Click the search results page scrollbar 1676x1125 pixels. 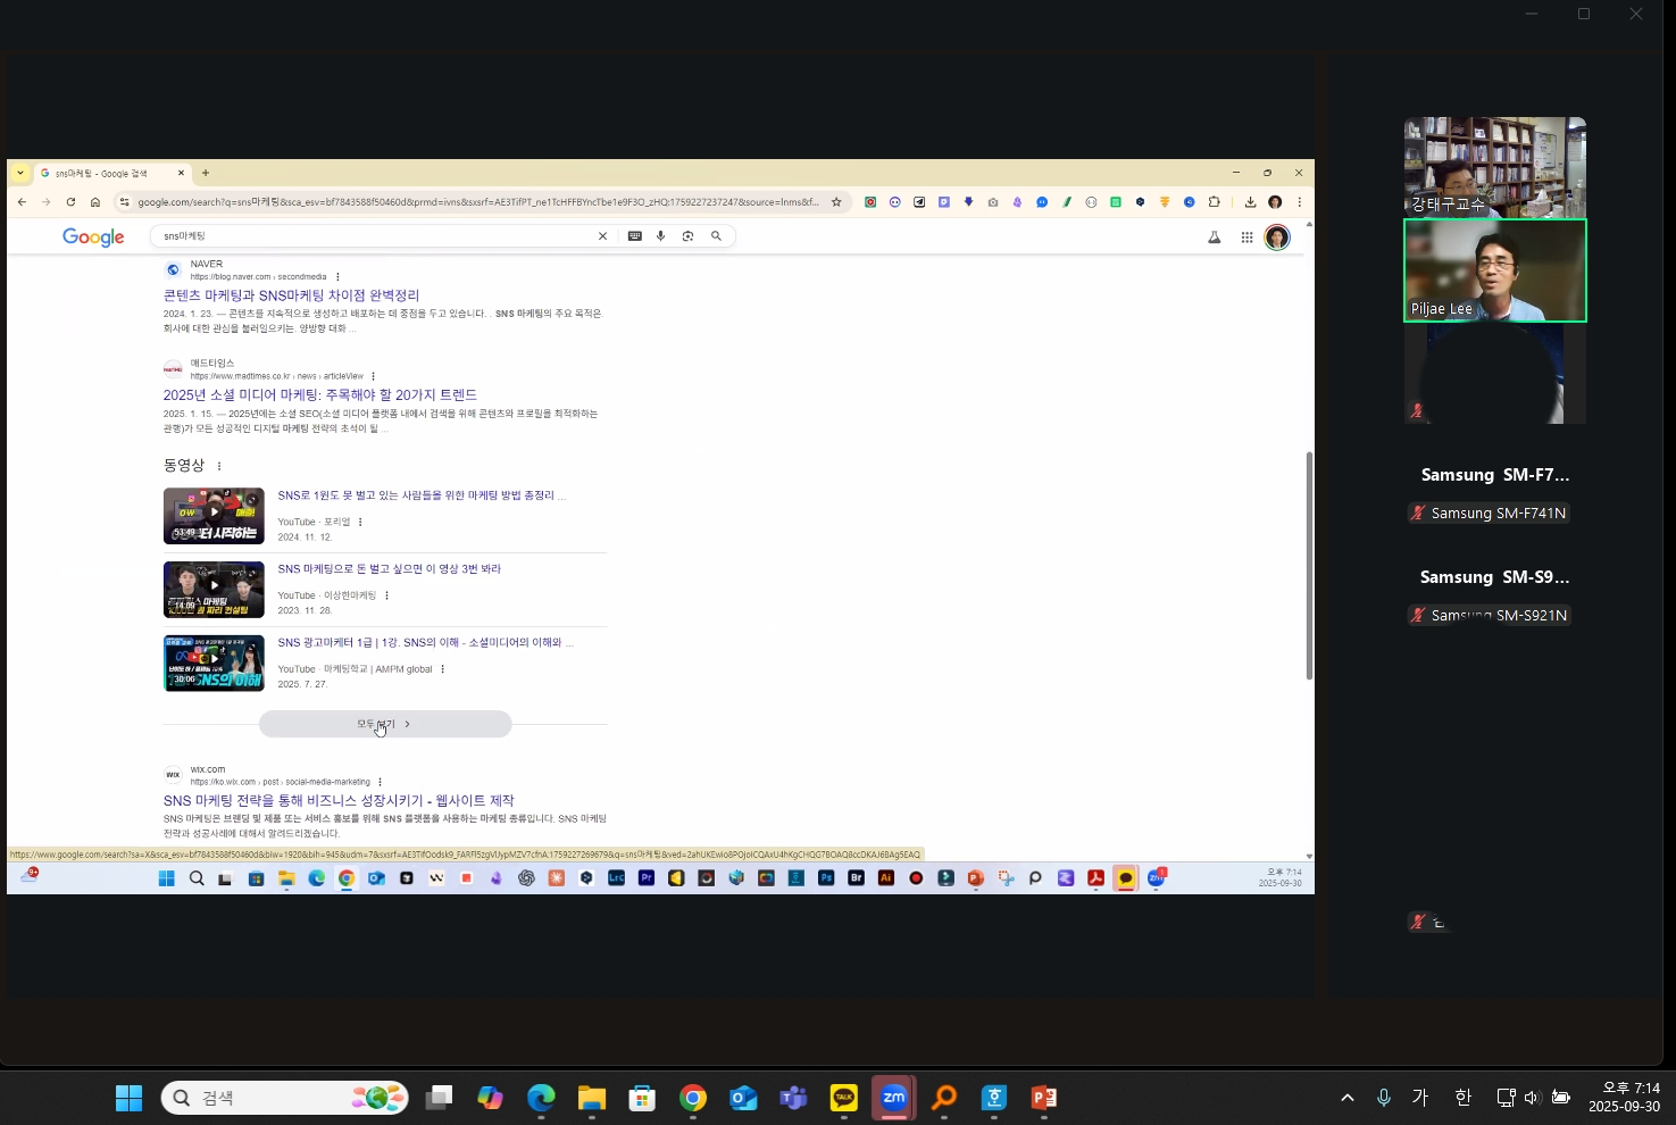1308,565
